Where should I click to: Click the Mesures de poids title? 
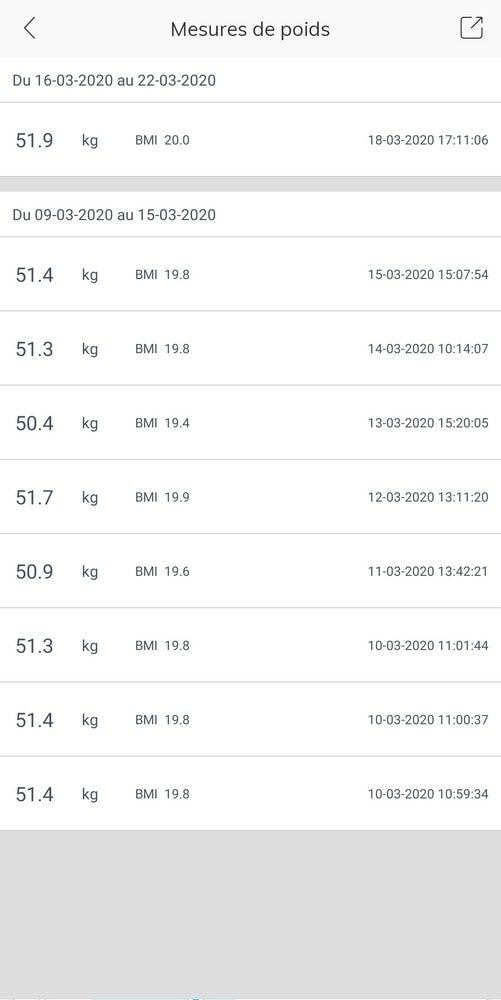[x=250, y=29]
